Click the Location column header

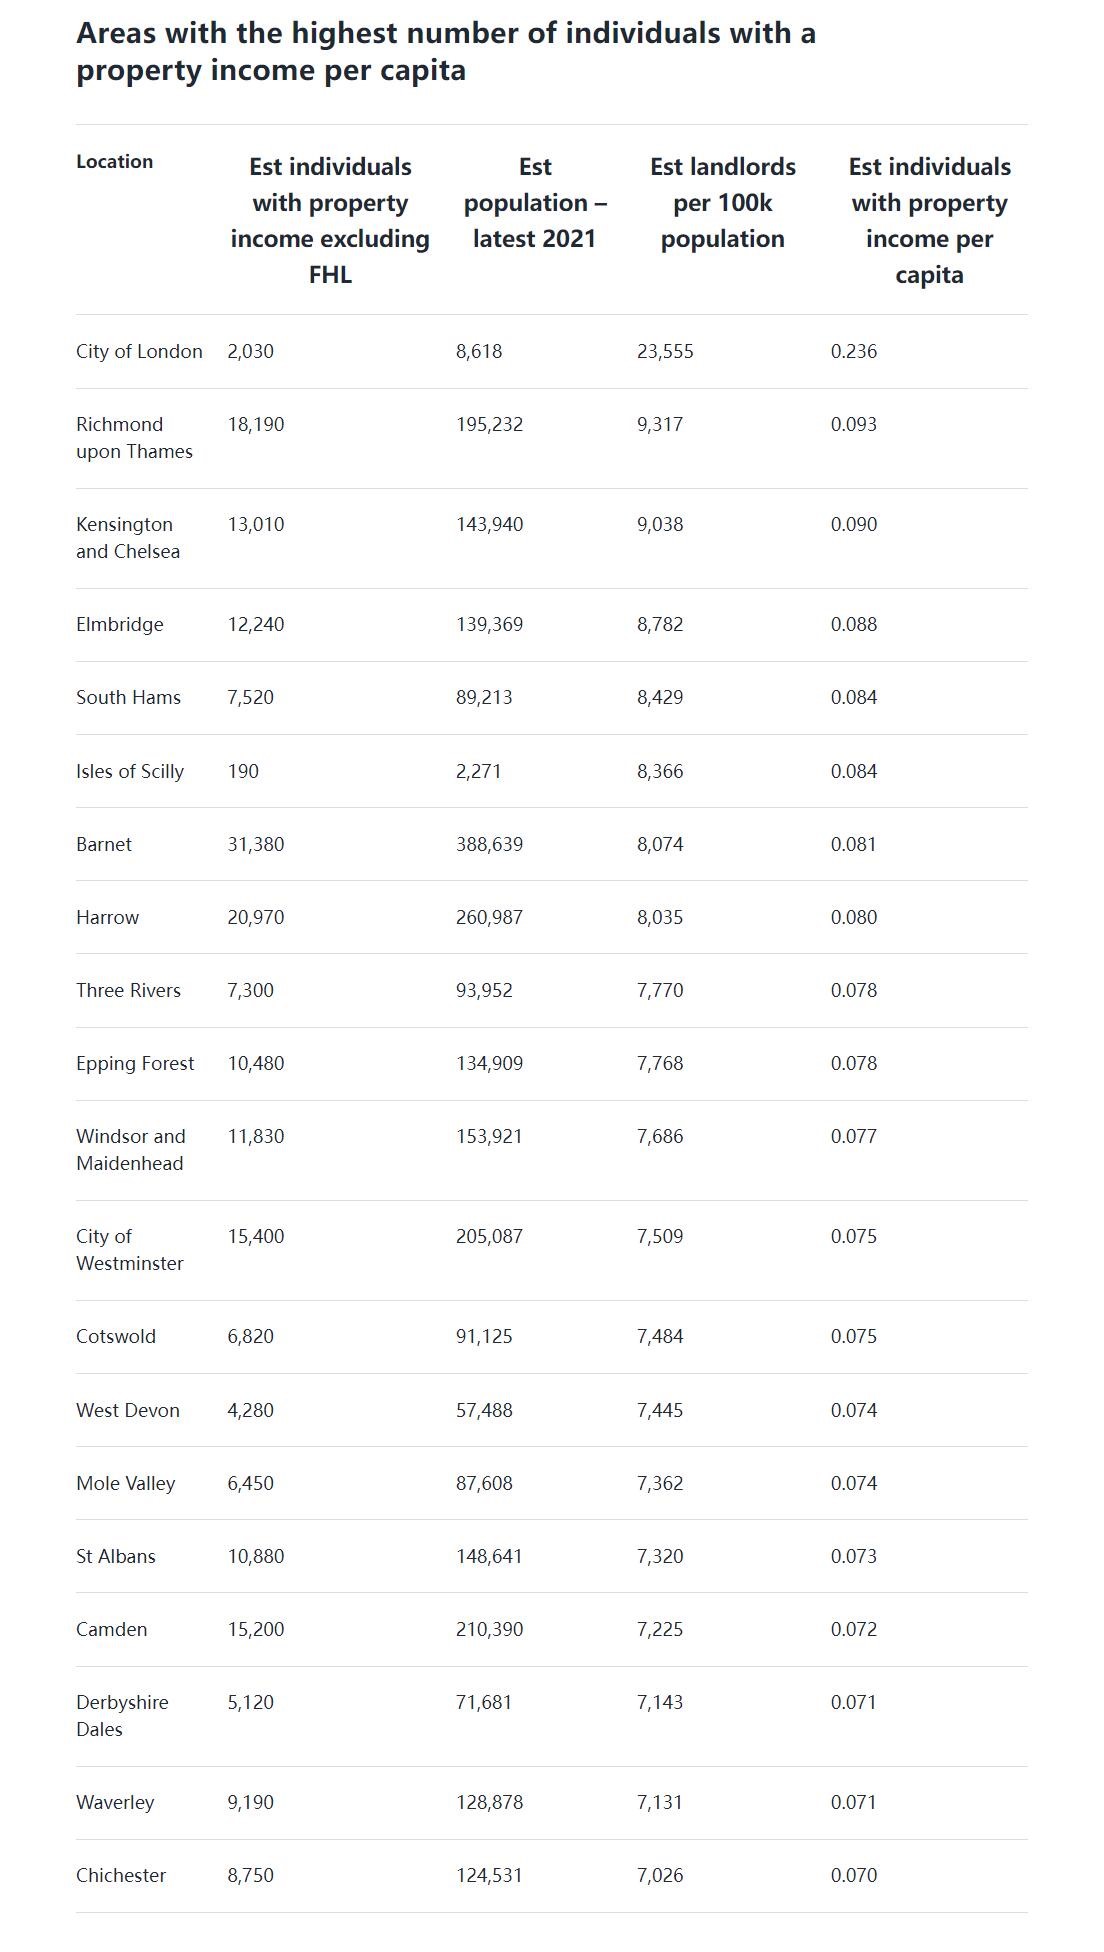(114, 162)
